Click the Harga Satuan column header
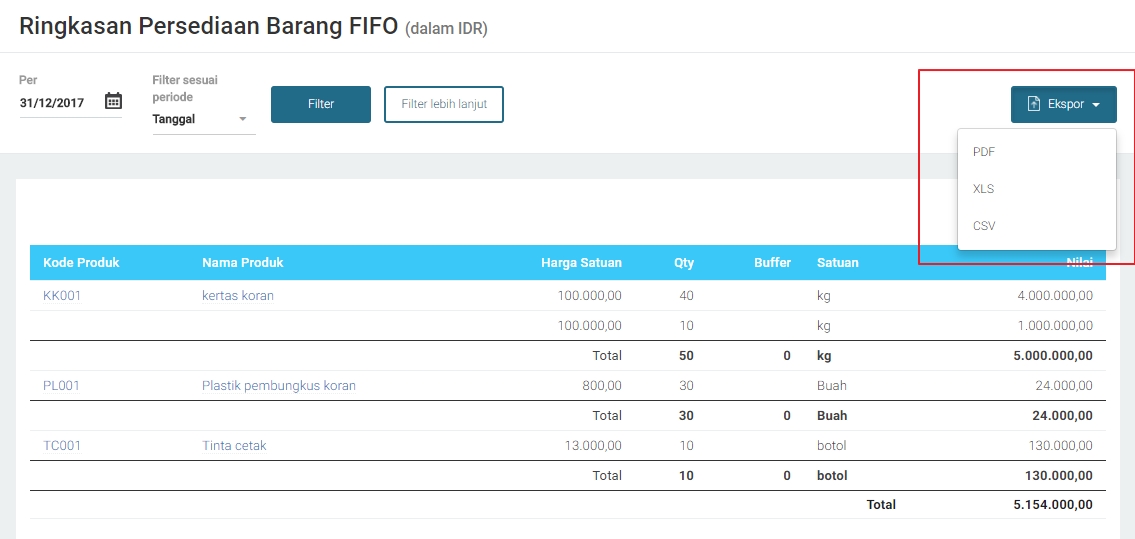The width and height of the screenshot is (1135, 539). click(x=581, y=263)
